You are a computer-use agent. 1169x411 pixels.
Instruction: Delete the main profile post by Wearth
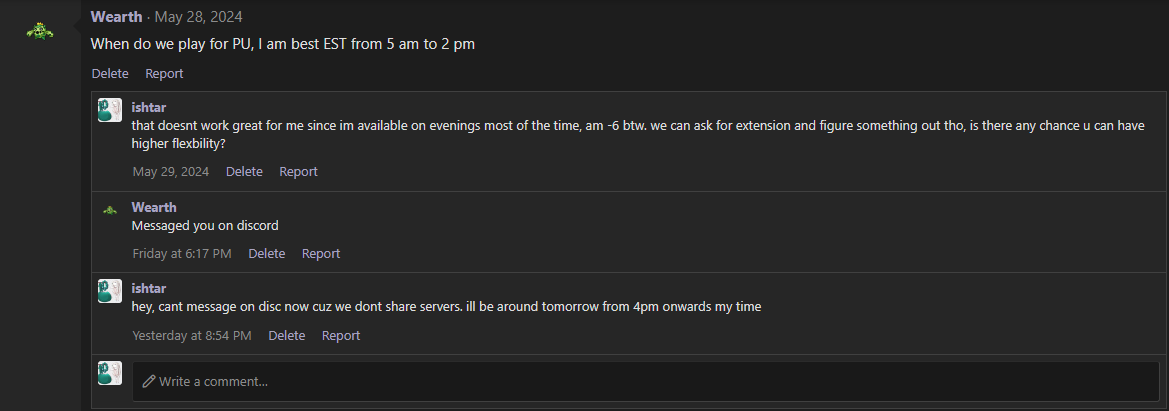[110, 73]
